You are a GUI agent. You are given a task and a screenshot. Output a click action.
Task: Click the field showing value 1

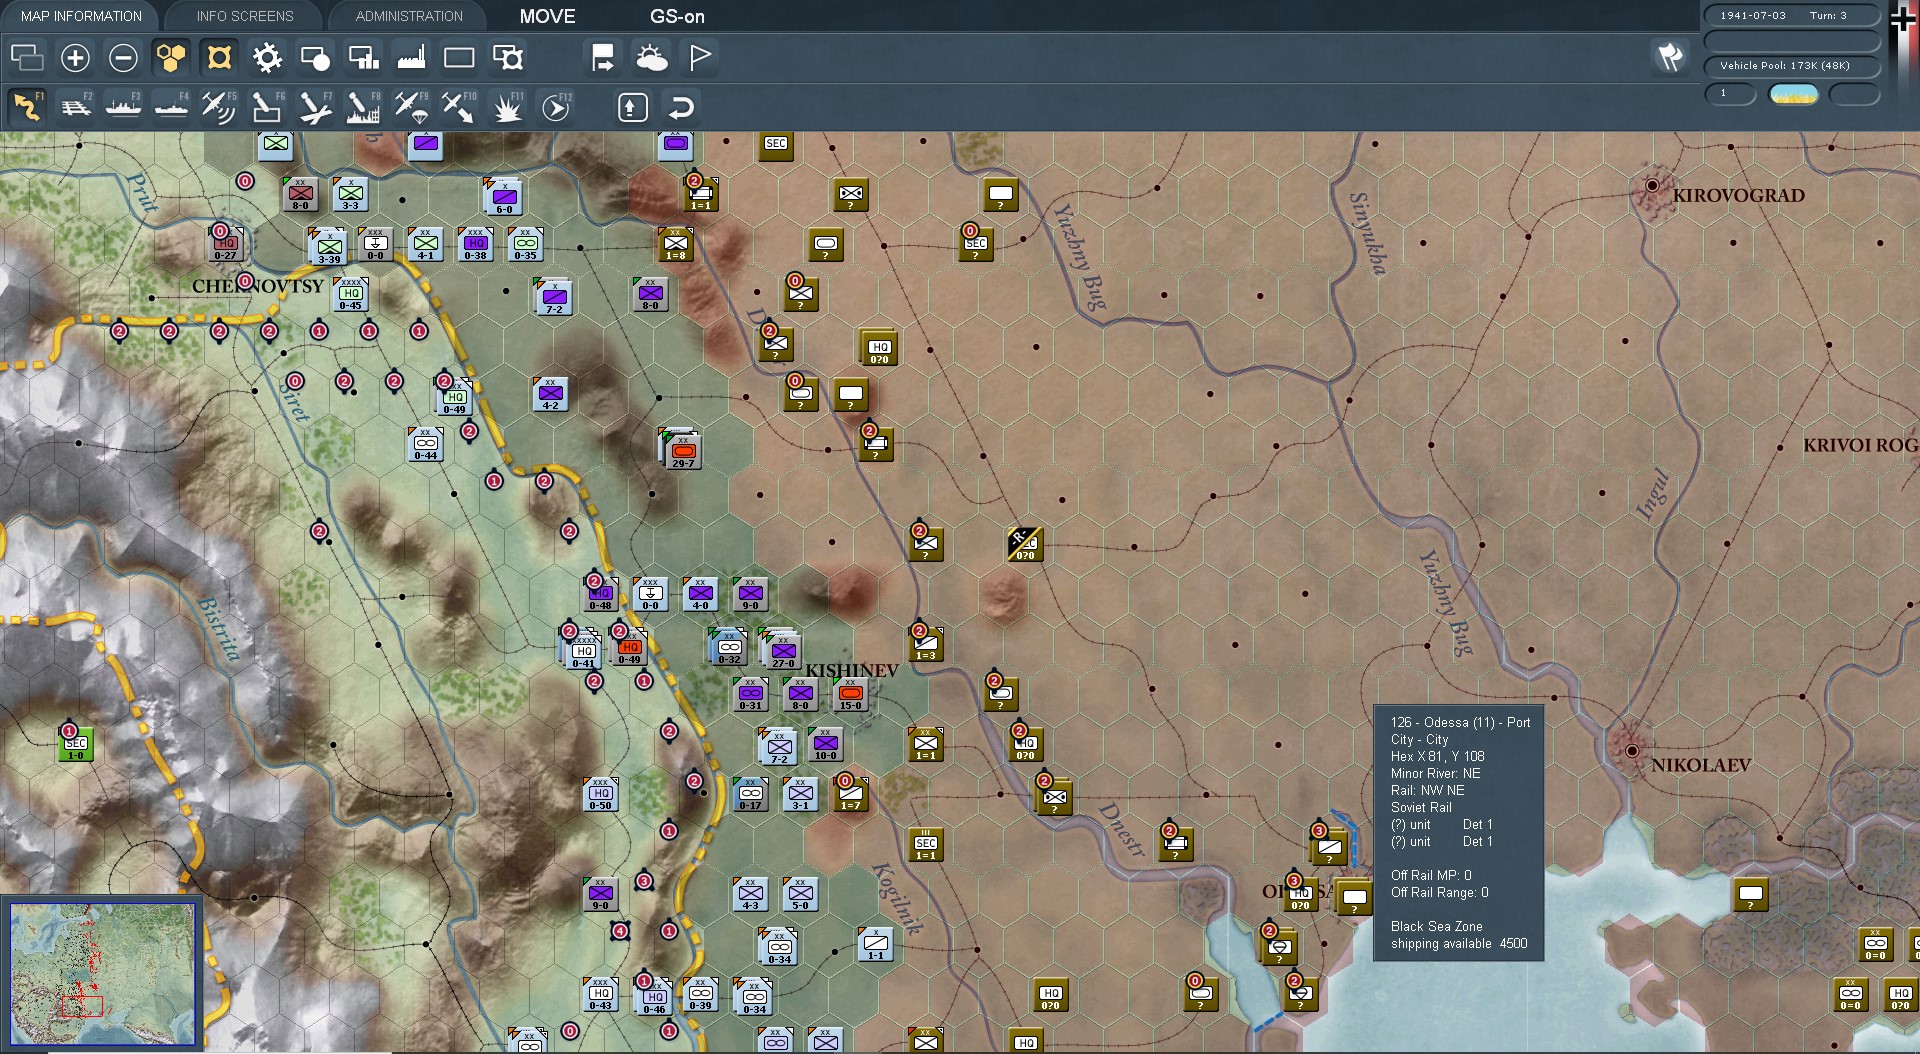click(x=1731, y=94)
